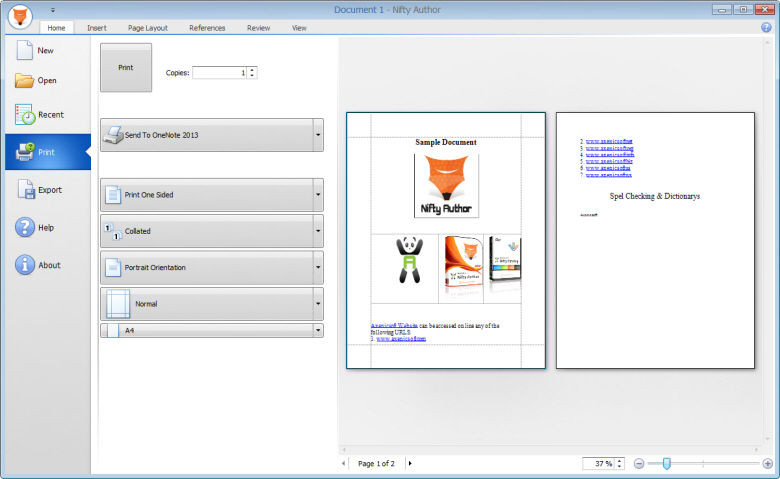Screen dimensions: 780x479
Task: Open the A4 paper size dropdown
Action: pos(318,330)
